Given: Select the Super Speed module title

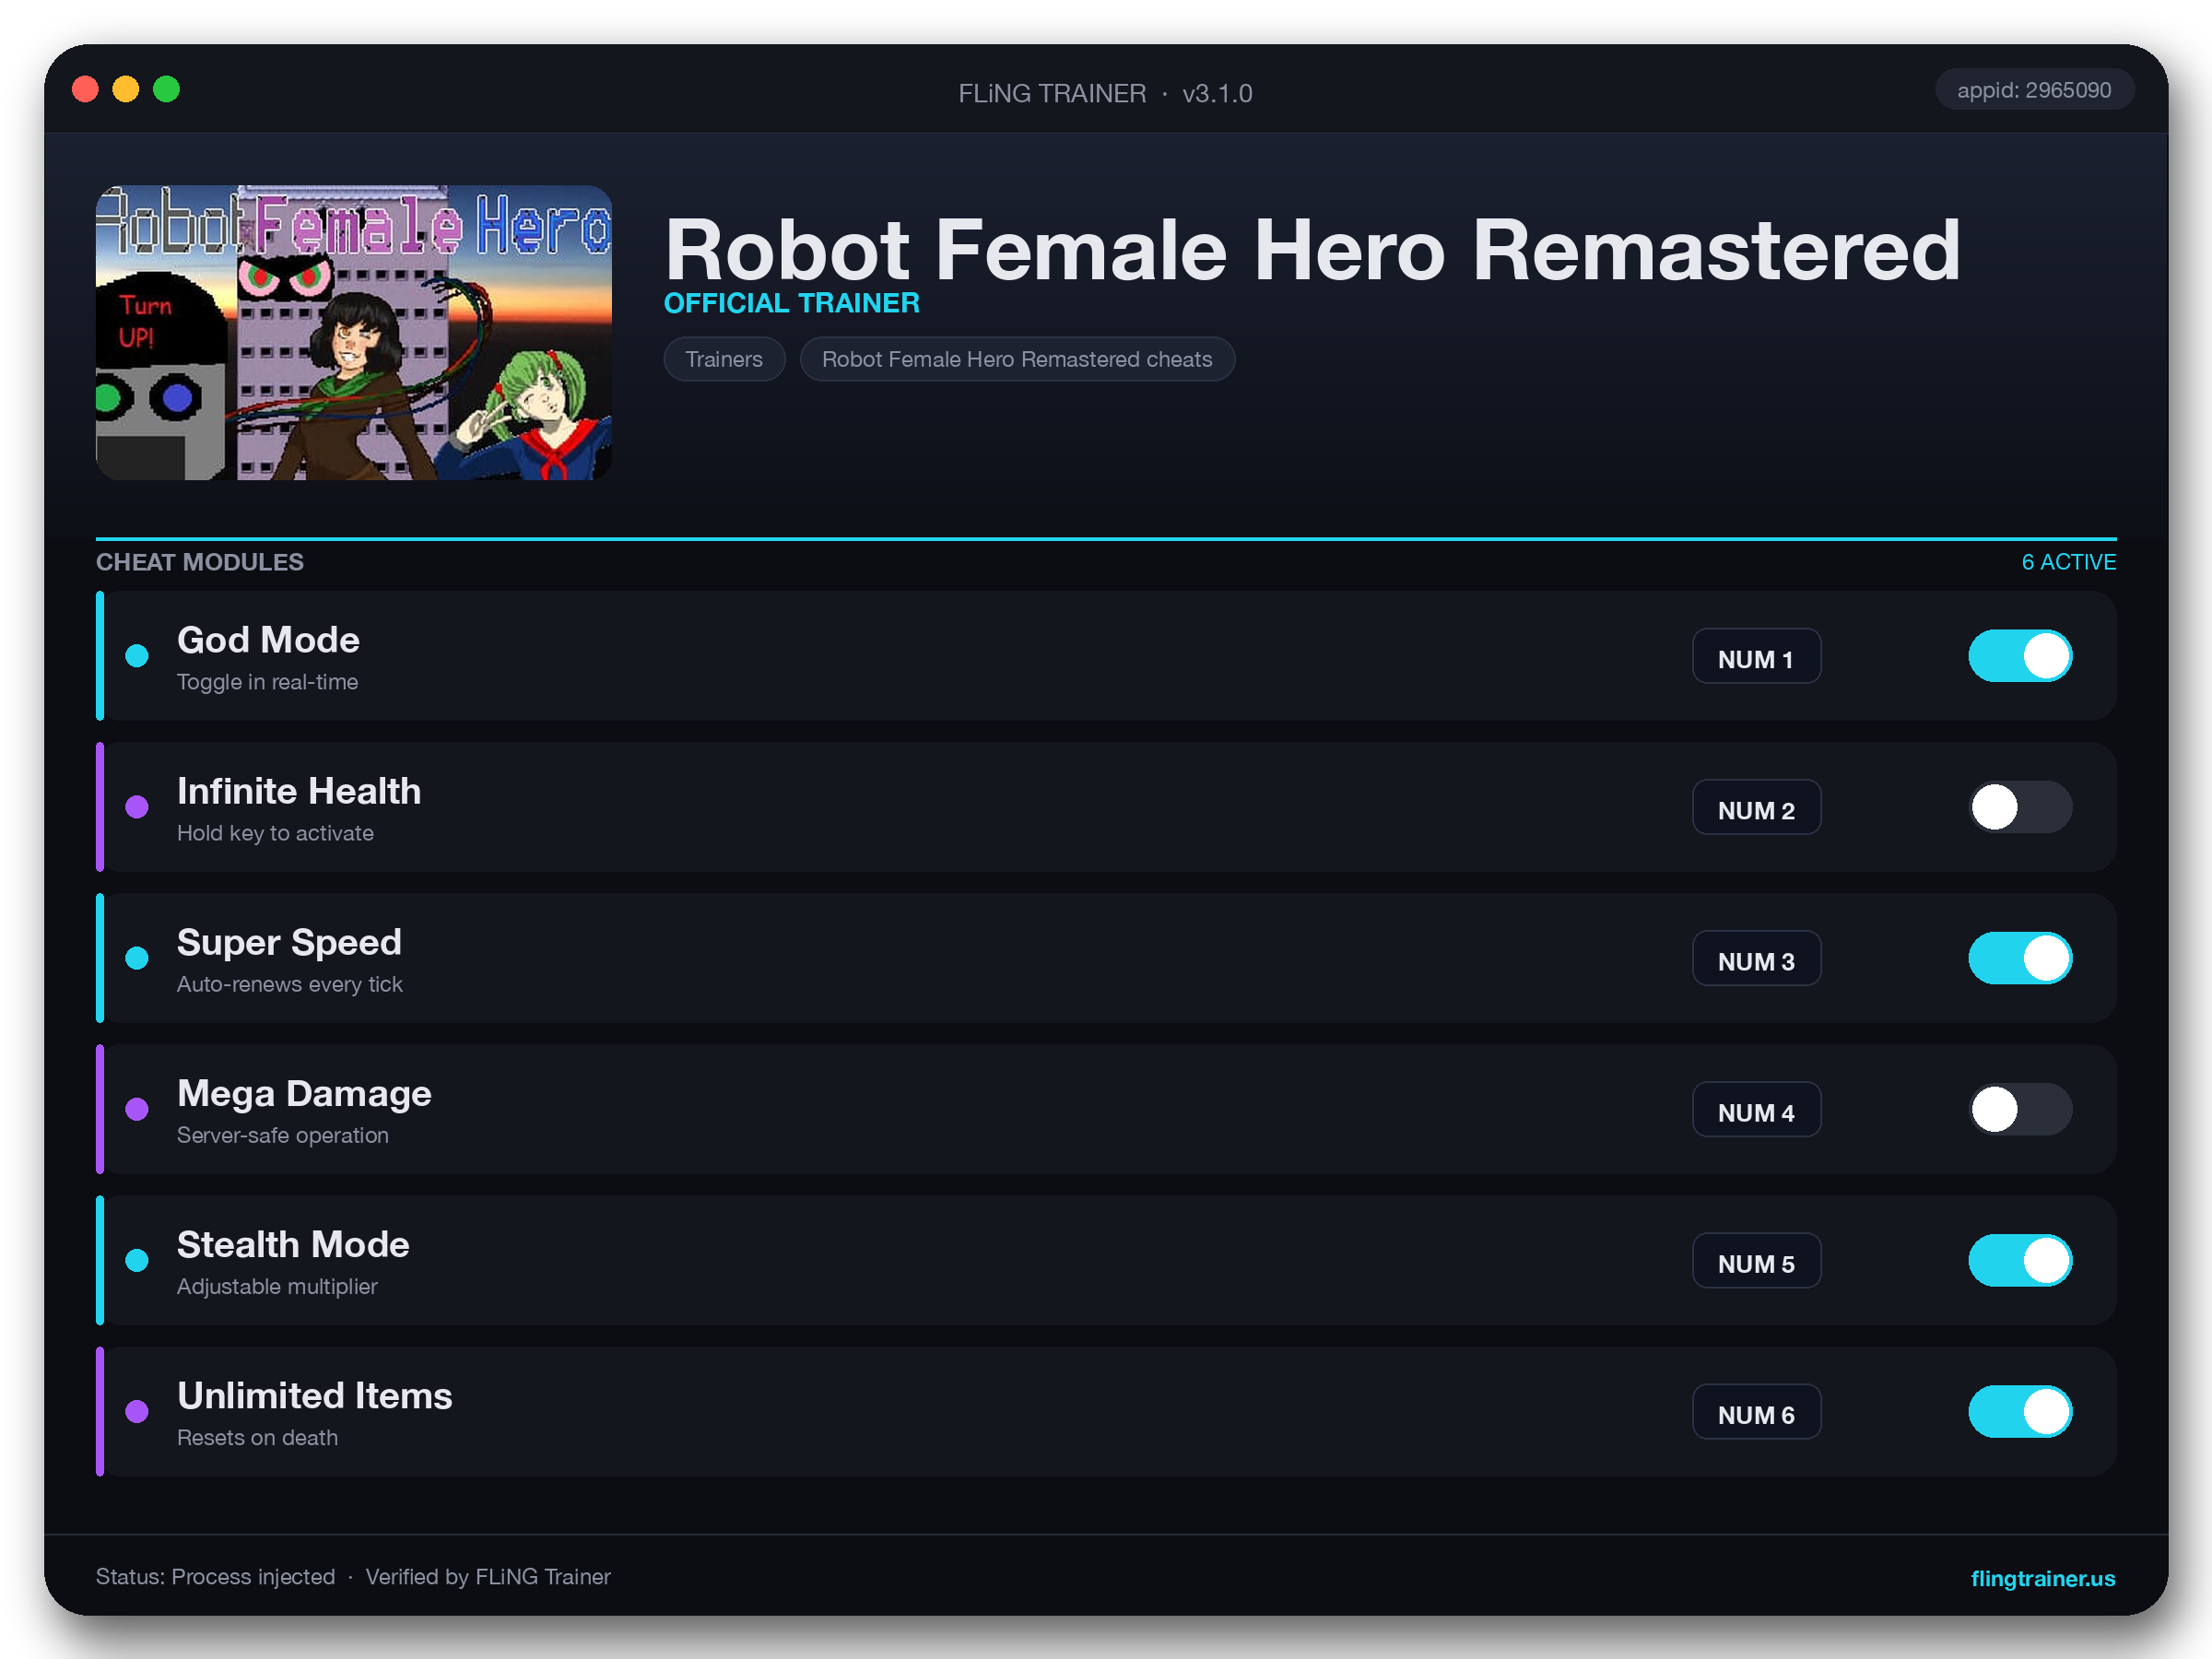Looking at the screenshot, I should point(289,943).
